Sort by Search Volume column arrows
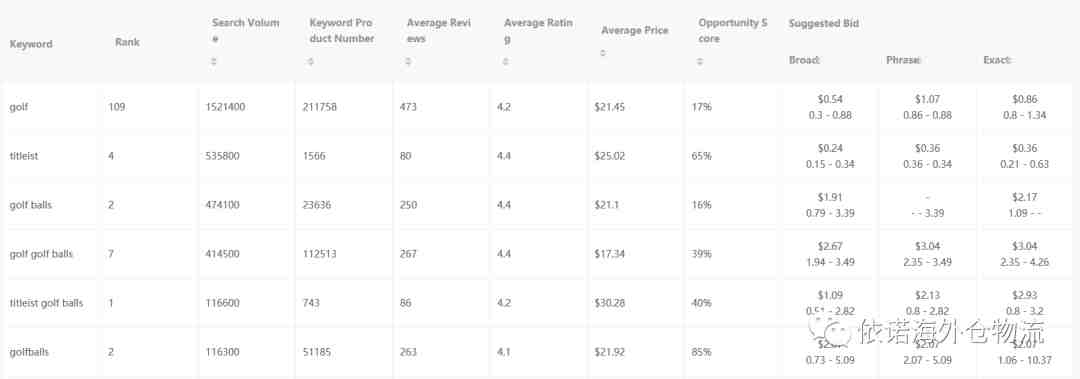 tap(214, 61)
